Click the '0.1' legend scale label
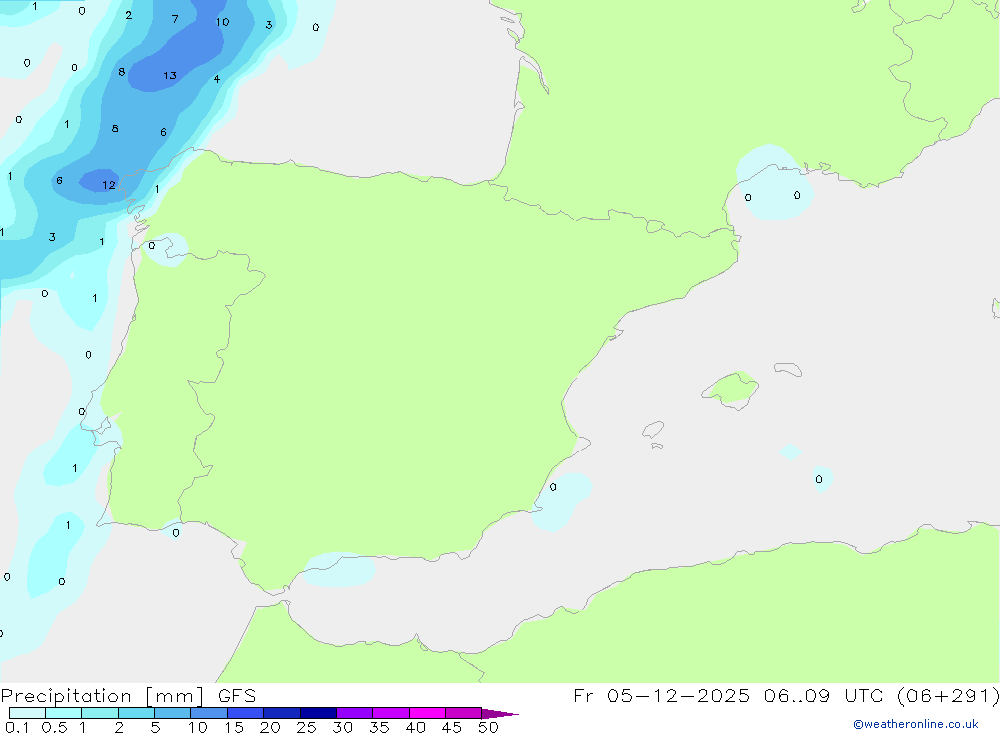The image size is (1000, 733). pos(17,727)
